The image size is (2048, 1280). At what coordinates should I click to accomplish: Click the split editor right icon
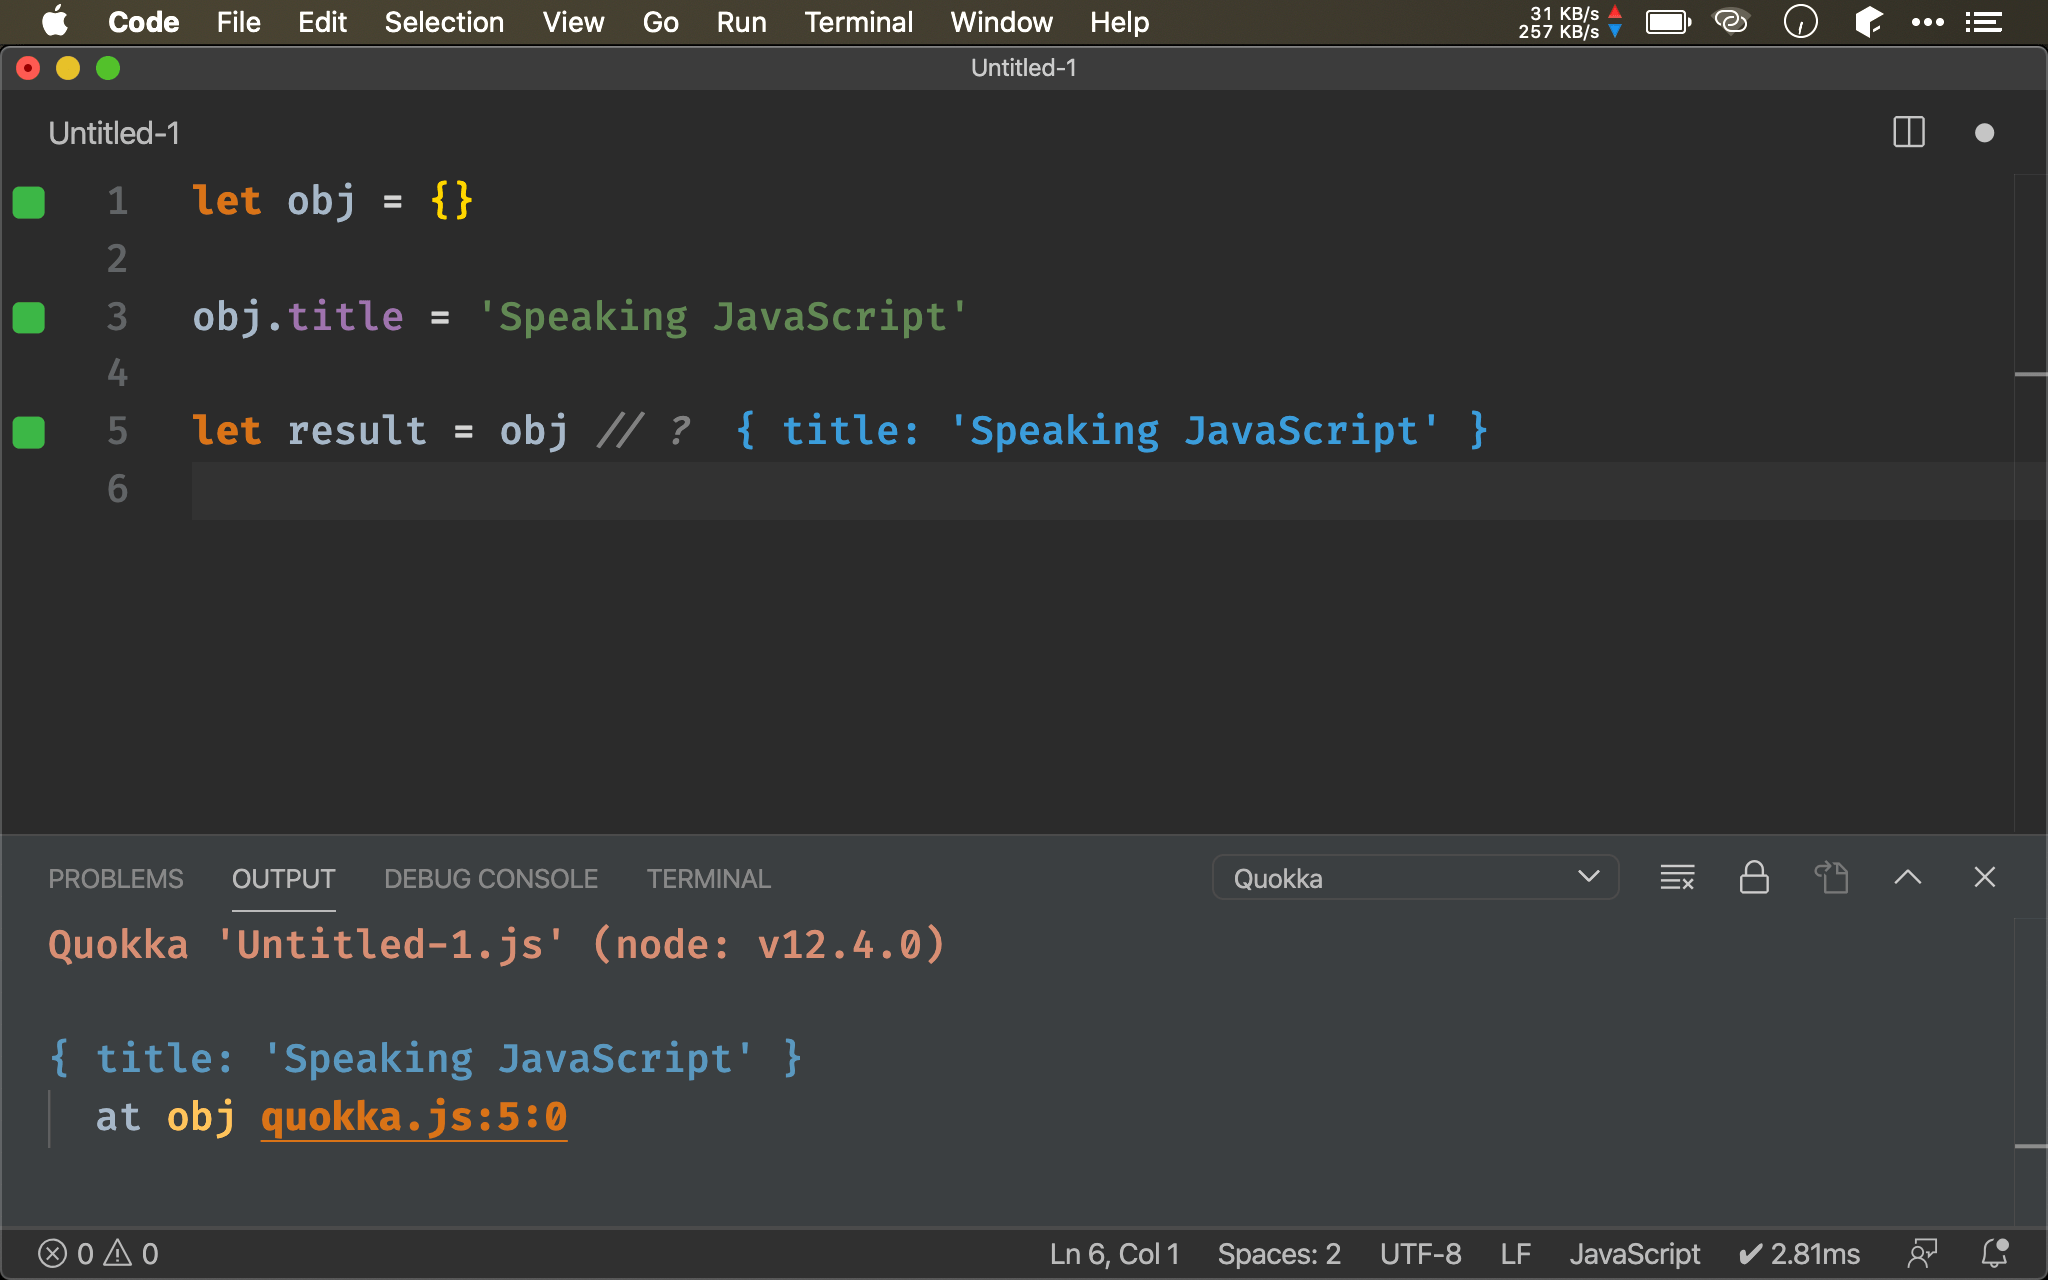(1908, 133)
